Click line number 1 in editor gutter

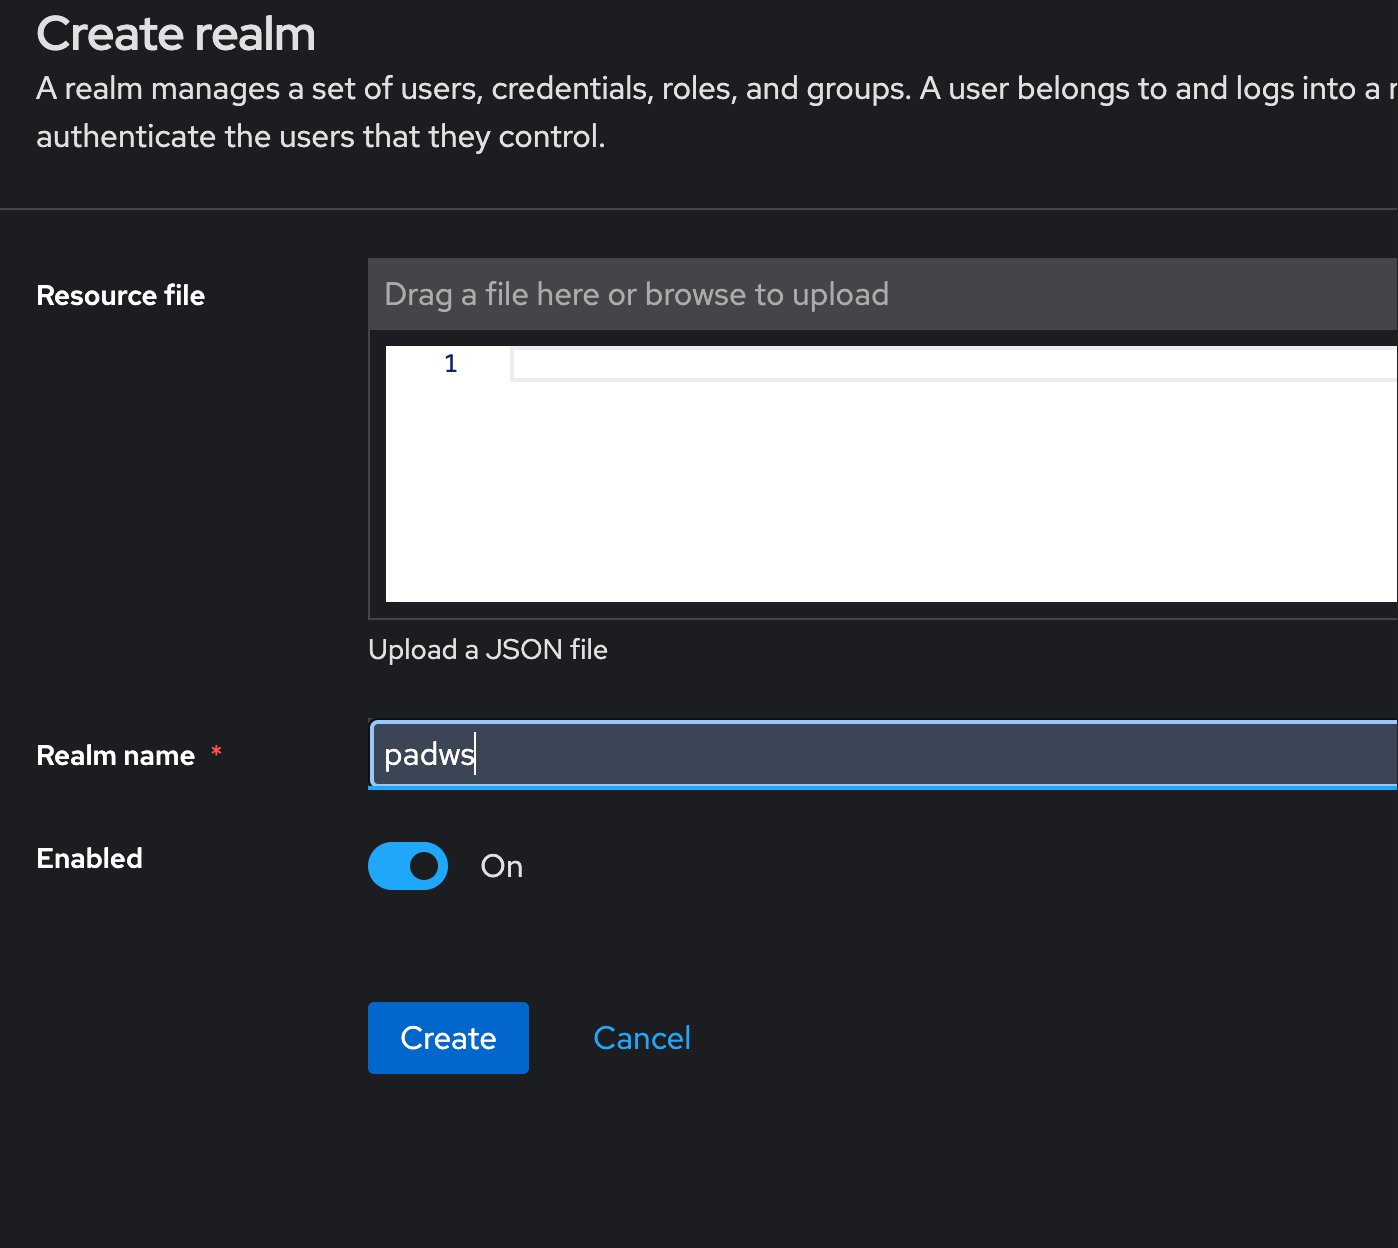click(451, 364)
